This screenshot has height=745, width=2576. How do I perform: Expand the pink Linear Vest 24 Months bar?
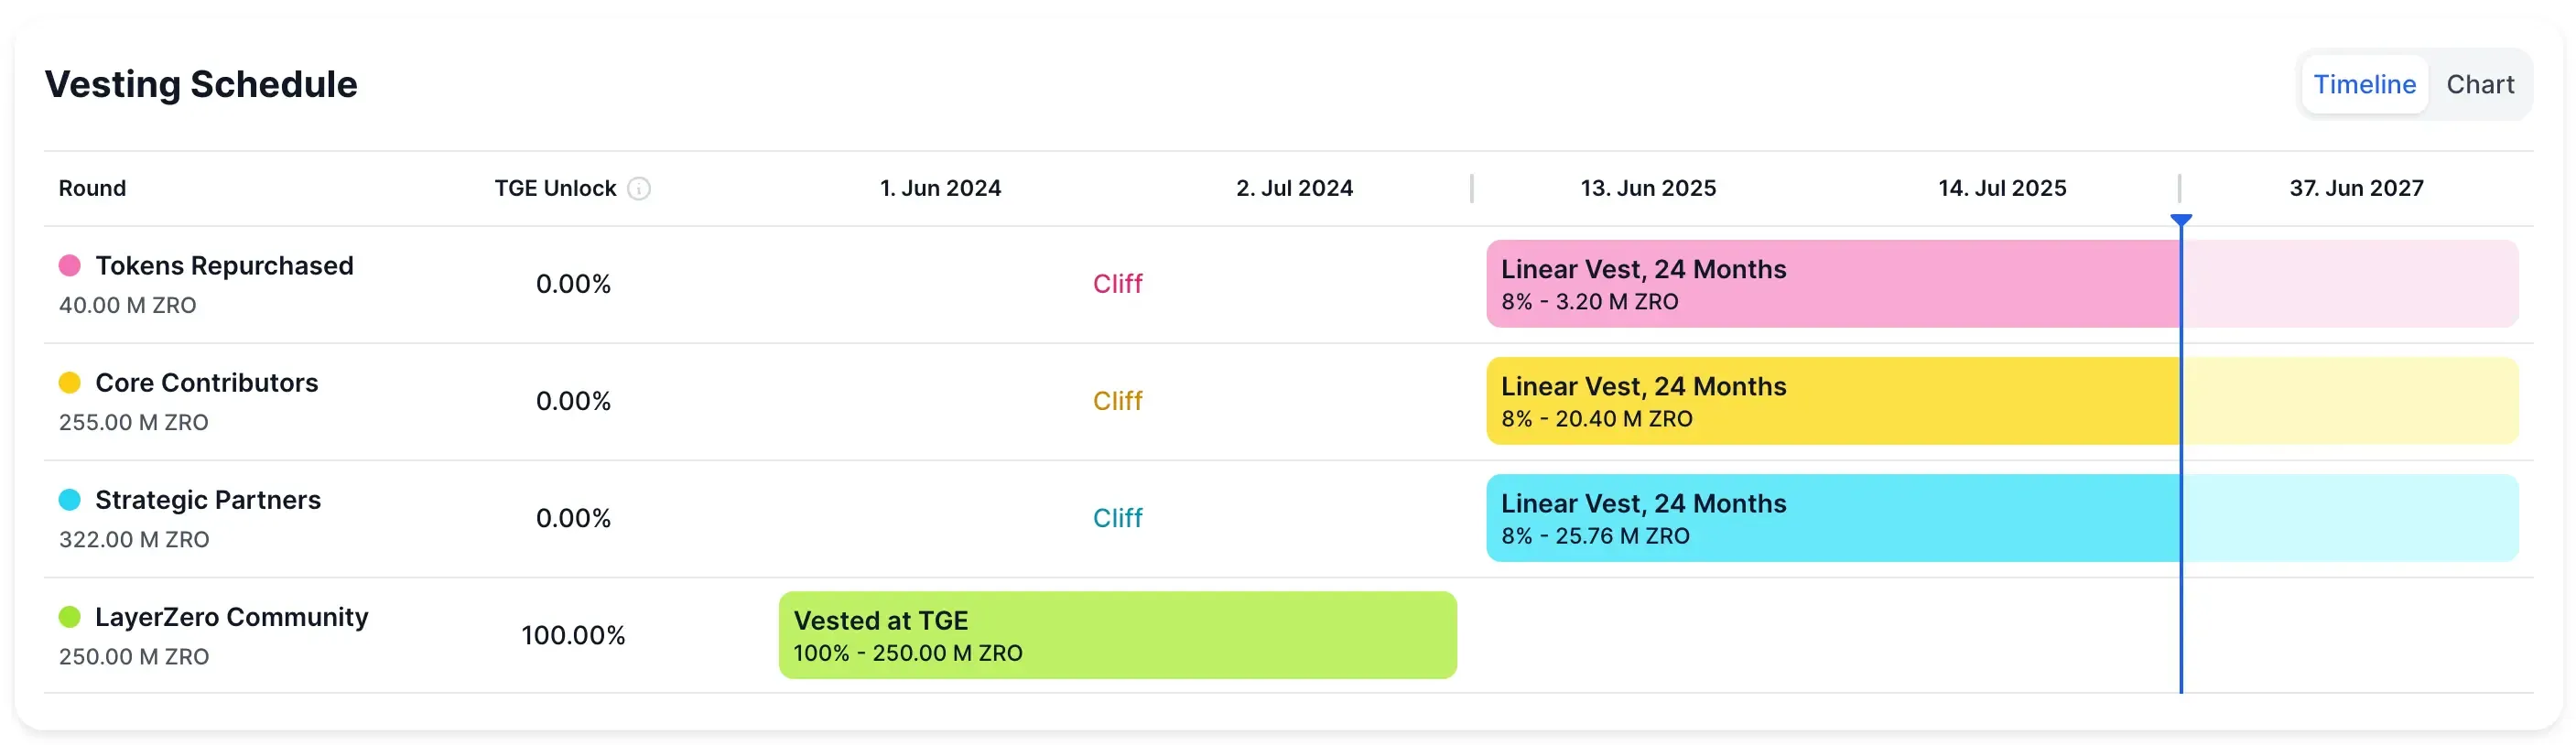(1900, 284)
